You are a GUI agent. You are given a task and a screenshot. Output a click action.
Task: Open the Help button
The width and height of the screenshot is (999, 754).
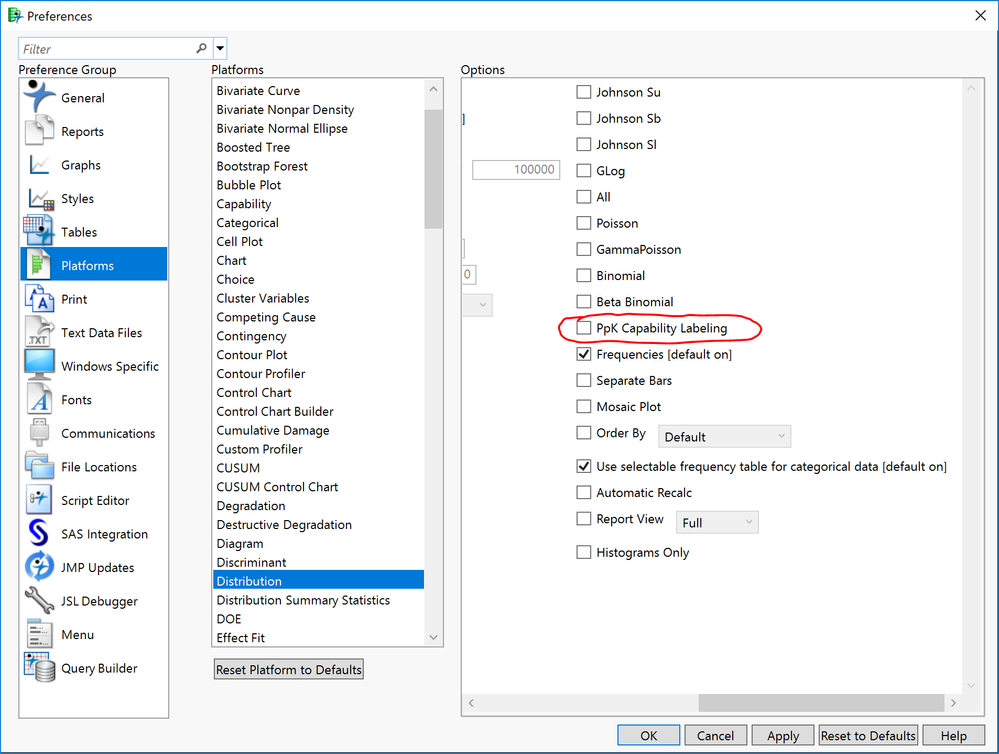pos(953,736)
